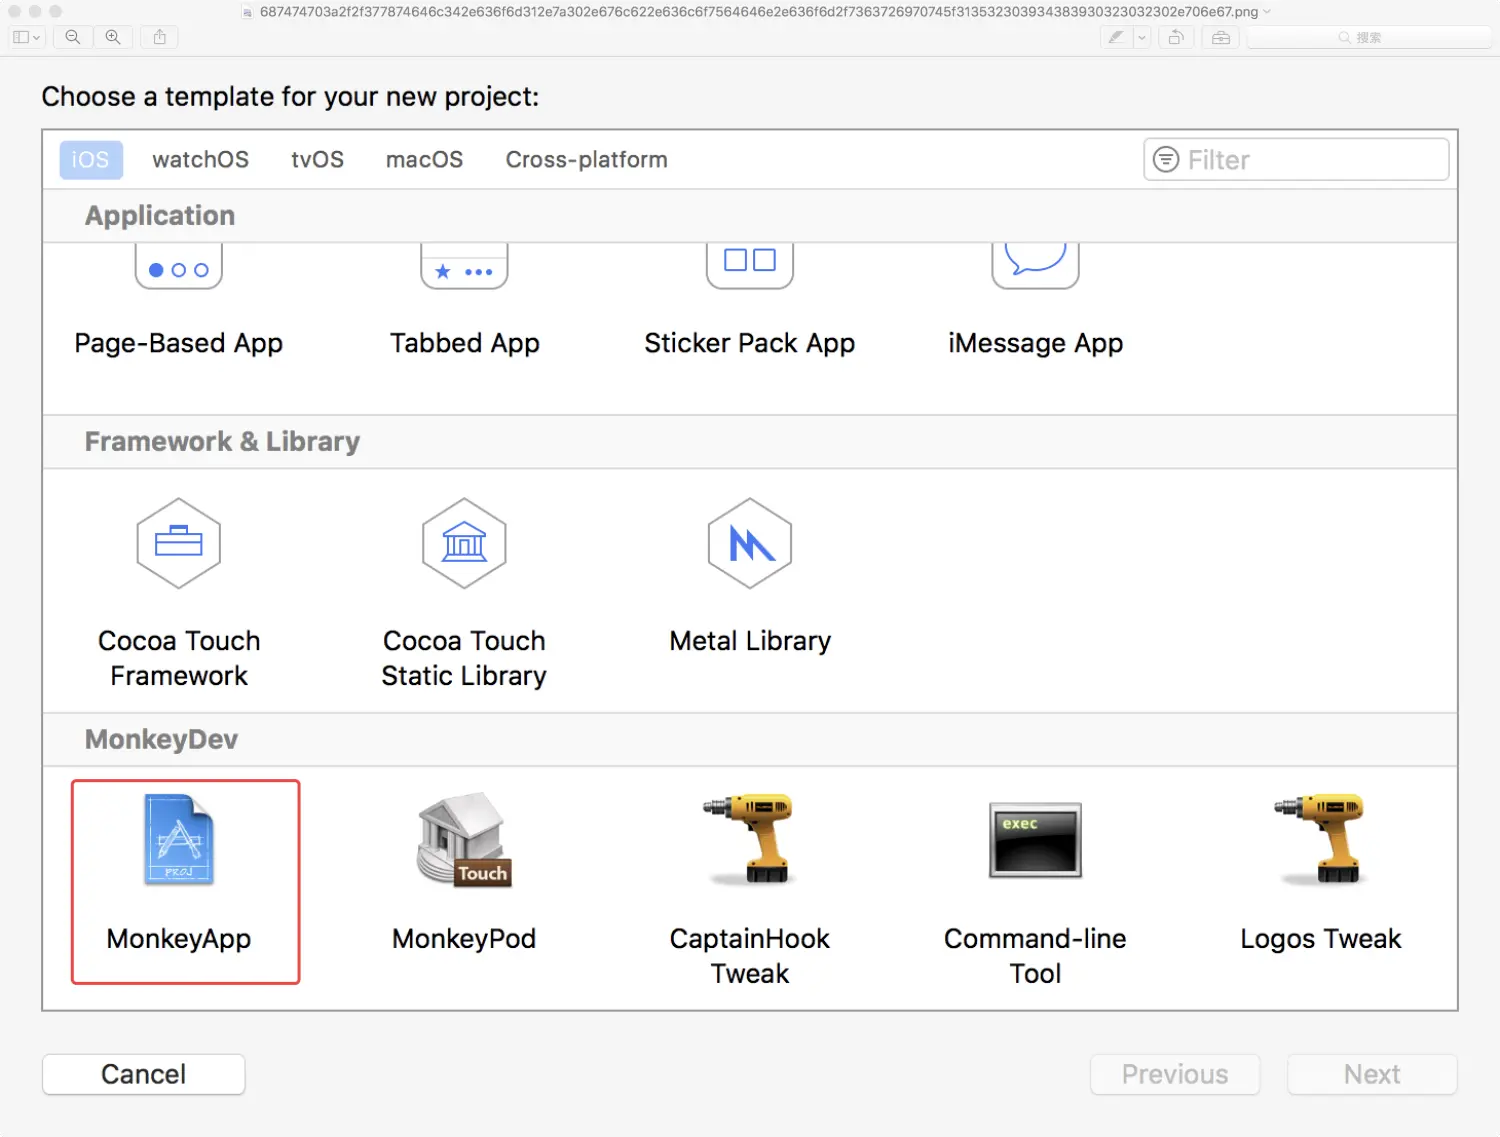Click the Preview rotate button
This screenshot has width=1500, height=1137.
[1176, 37]
